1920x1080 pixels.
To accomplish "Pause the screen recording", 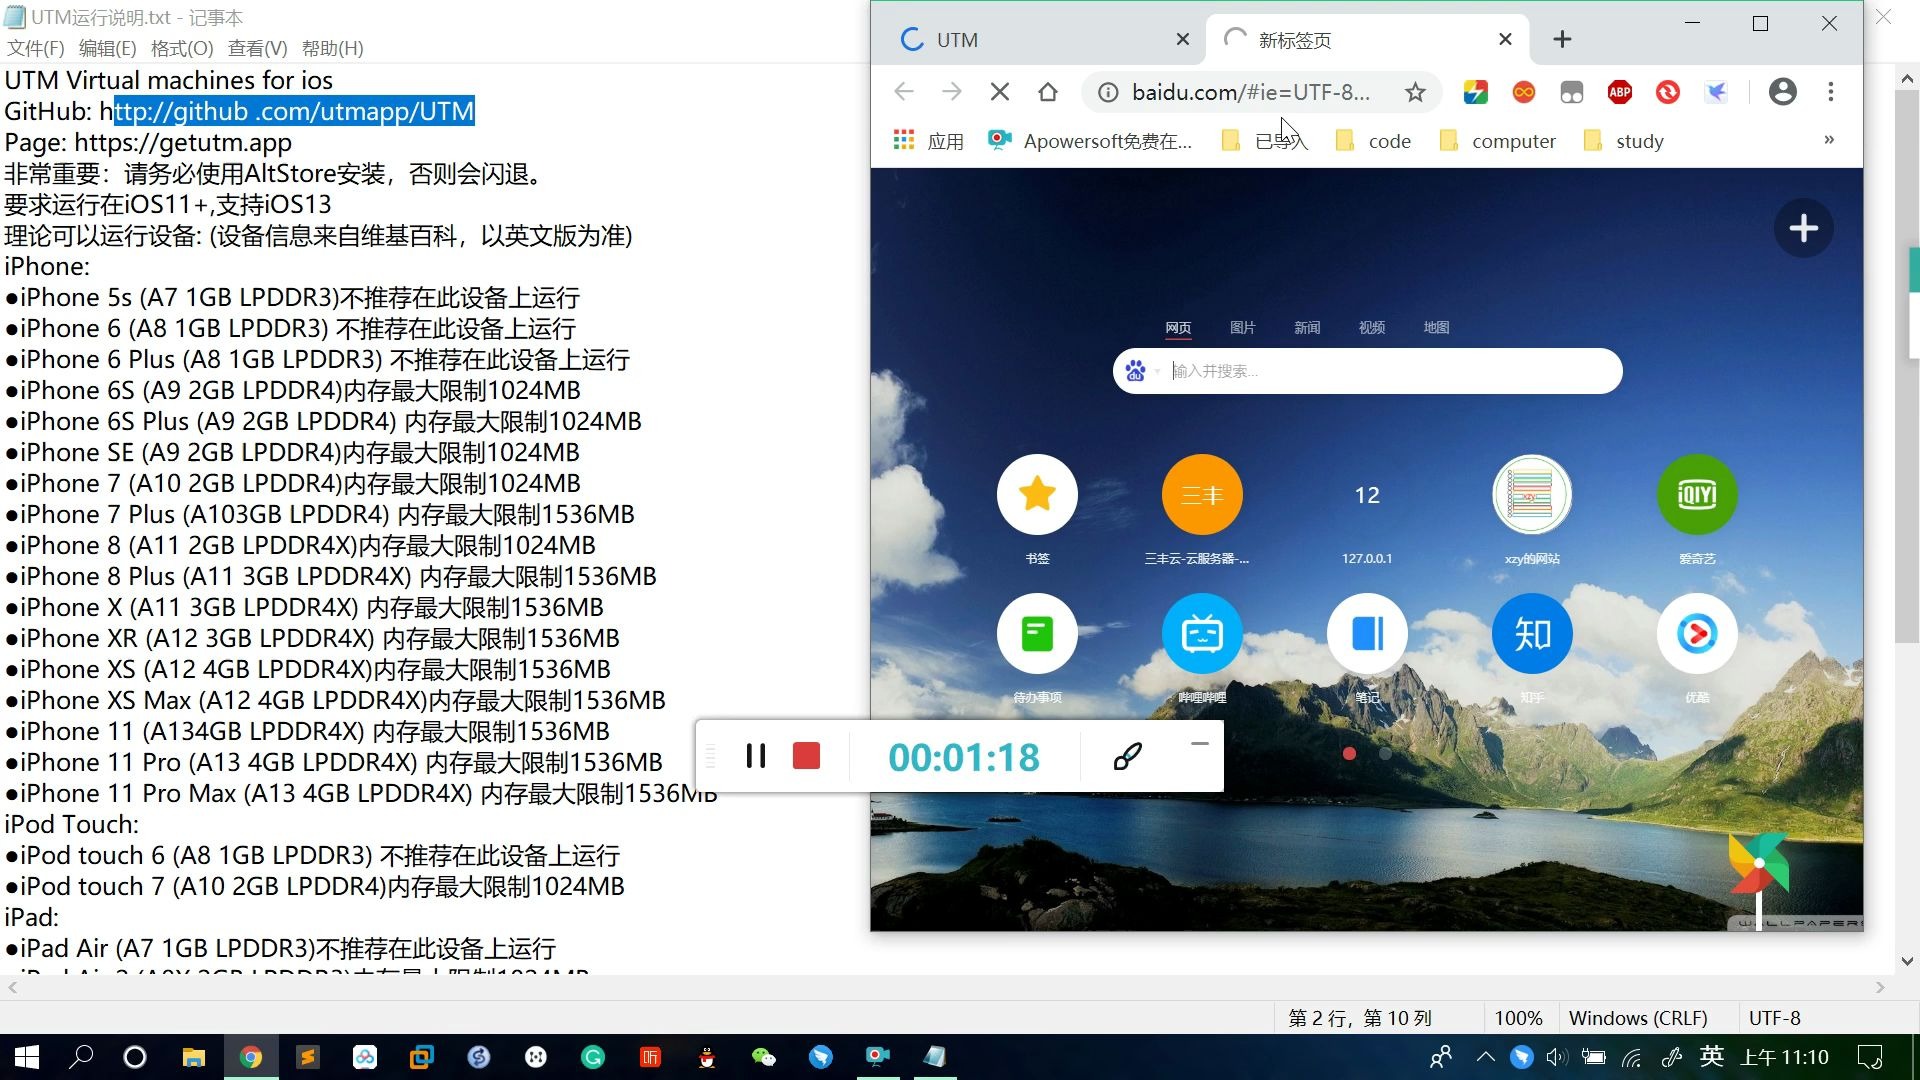I will click(756, 756).
